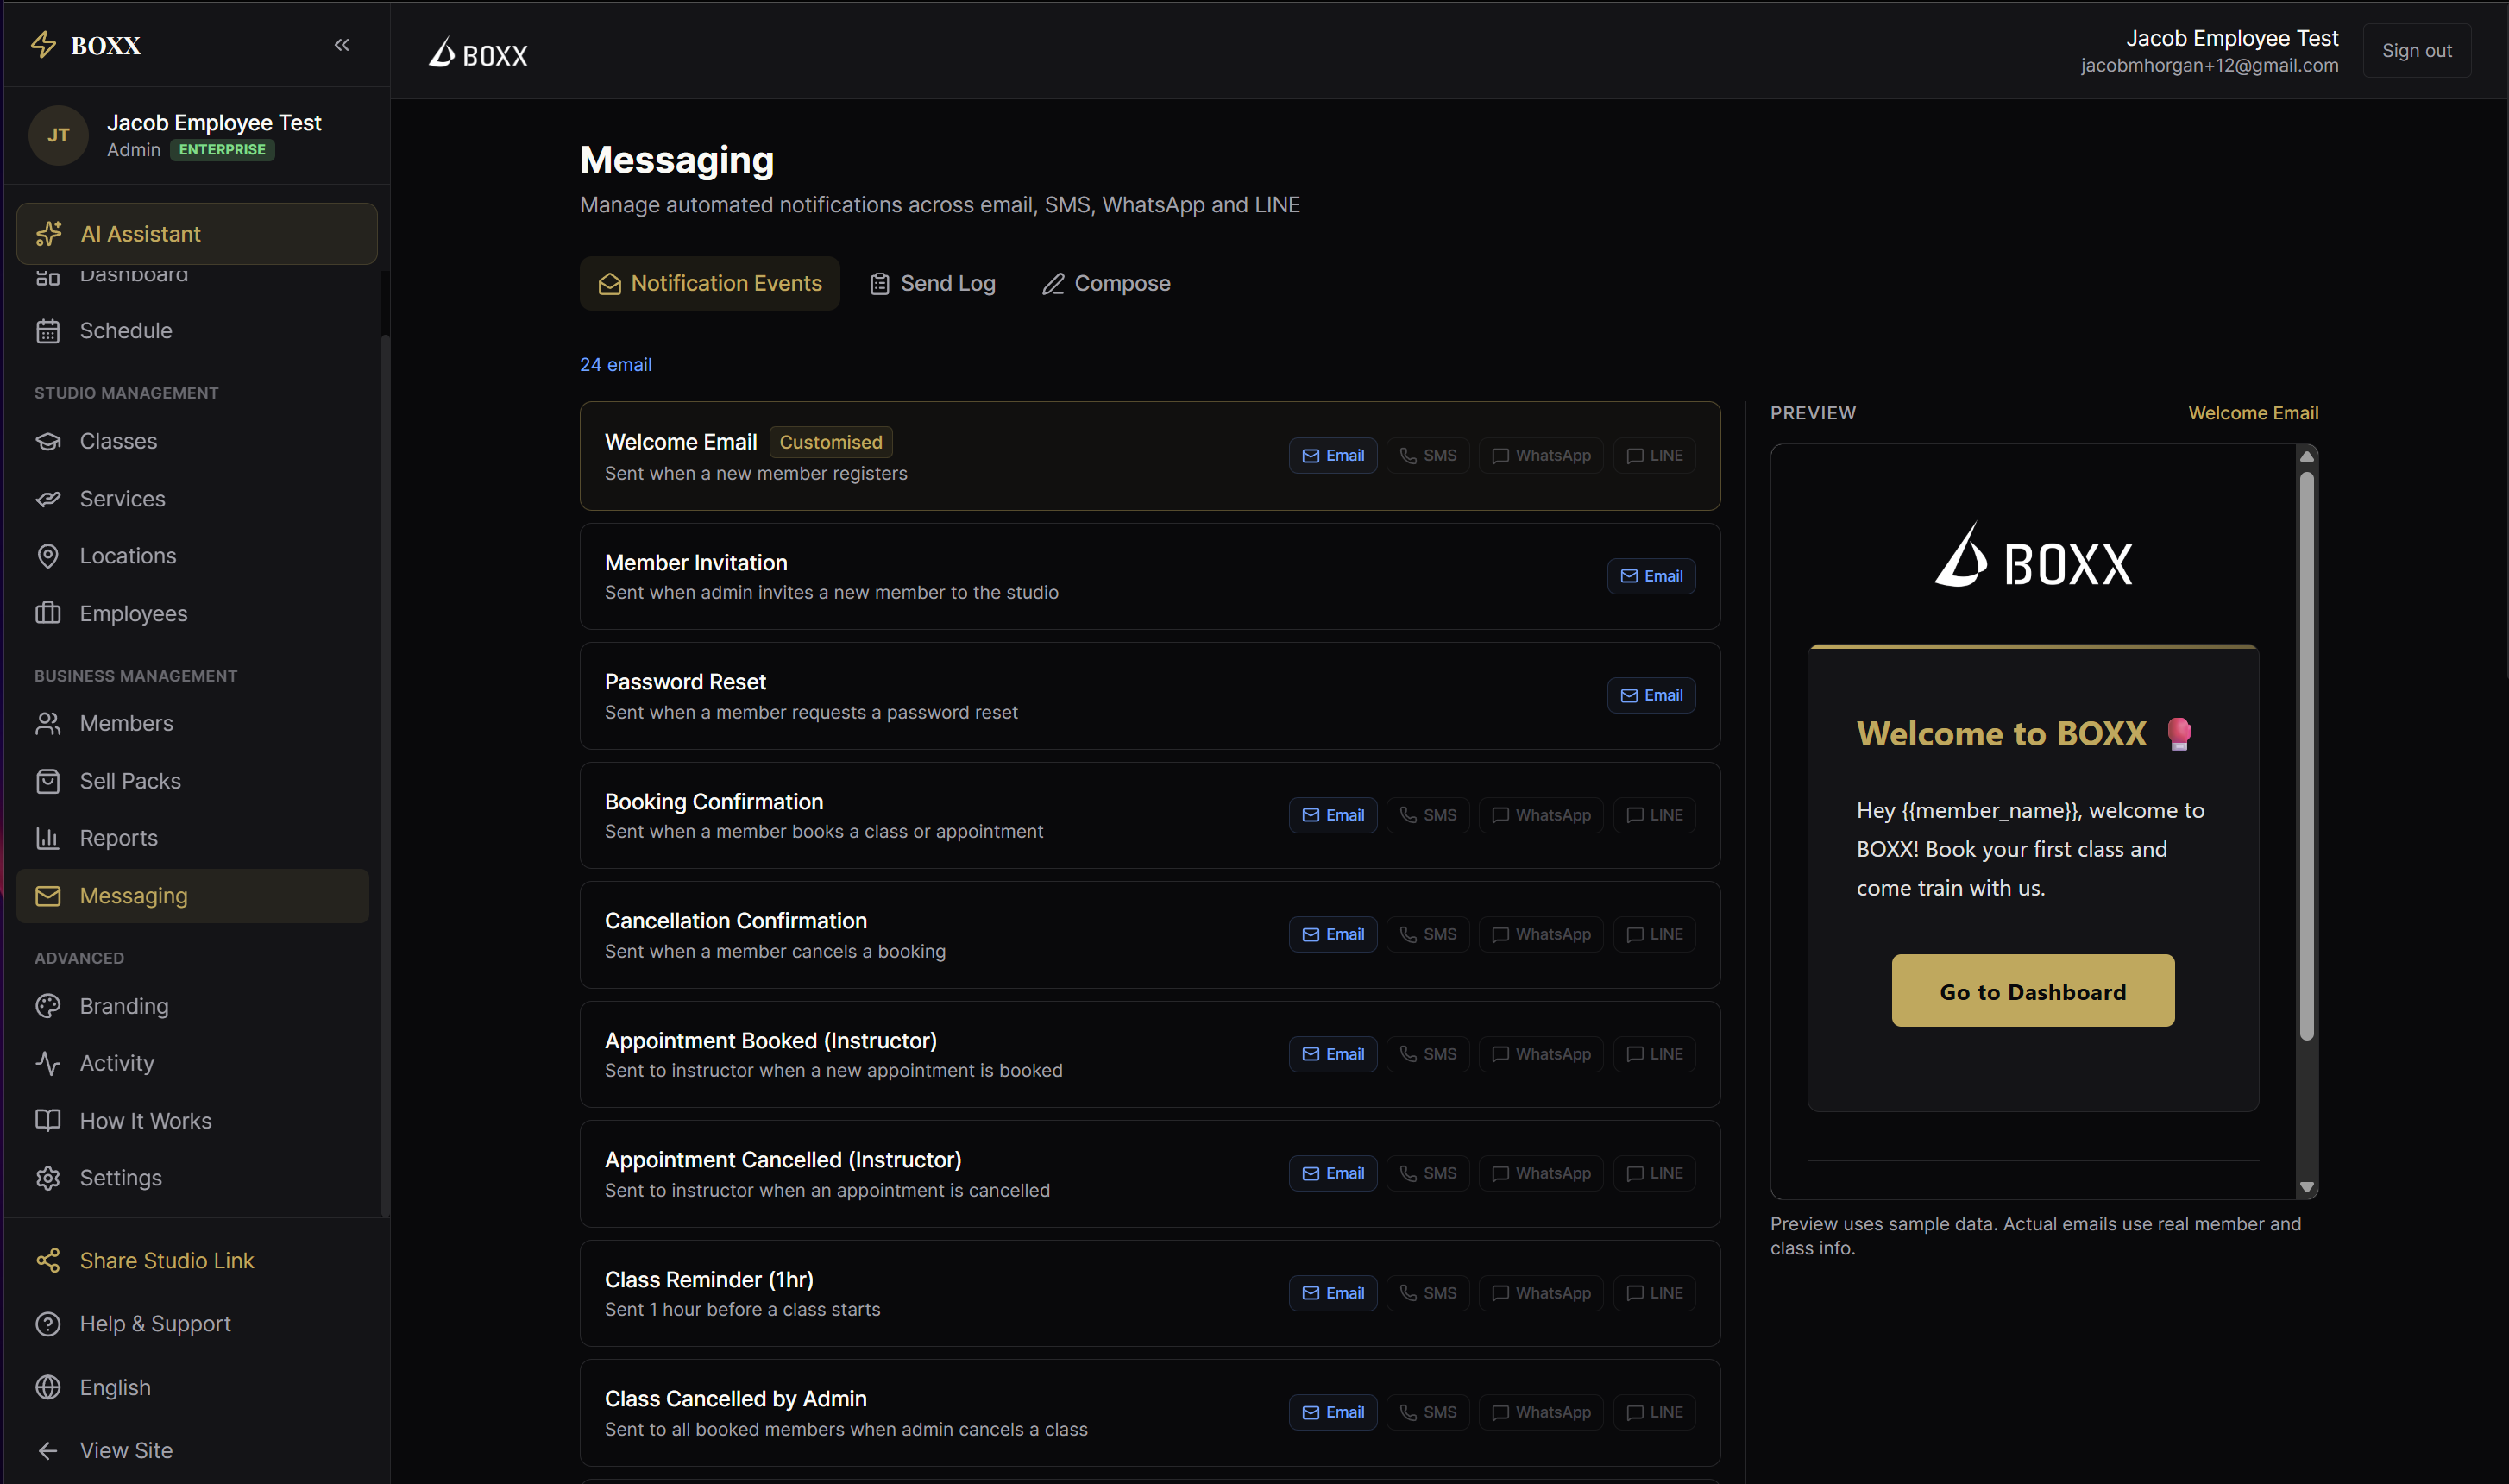Open the Schedule calendar icon
Viewport: 2509px width, 1484px height.
pyautogui.click(x=48, y=331)
